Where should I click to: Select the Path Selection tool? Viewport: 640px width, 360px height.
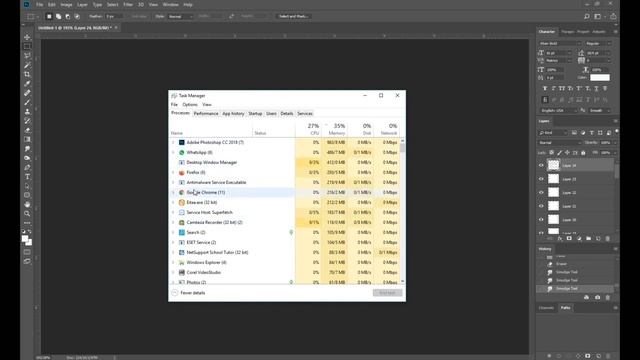27,186
